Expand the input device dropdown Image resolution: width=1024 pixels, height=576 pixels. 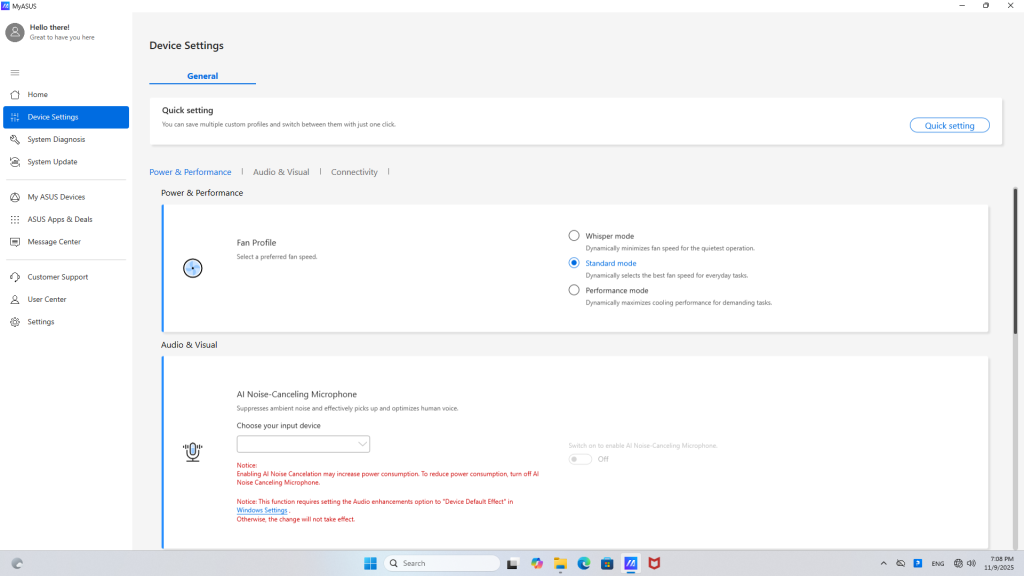(x=303, y=444)
